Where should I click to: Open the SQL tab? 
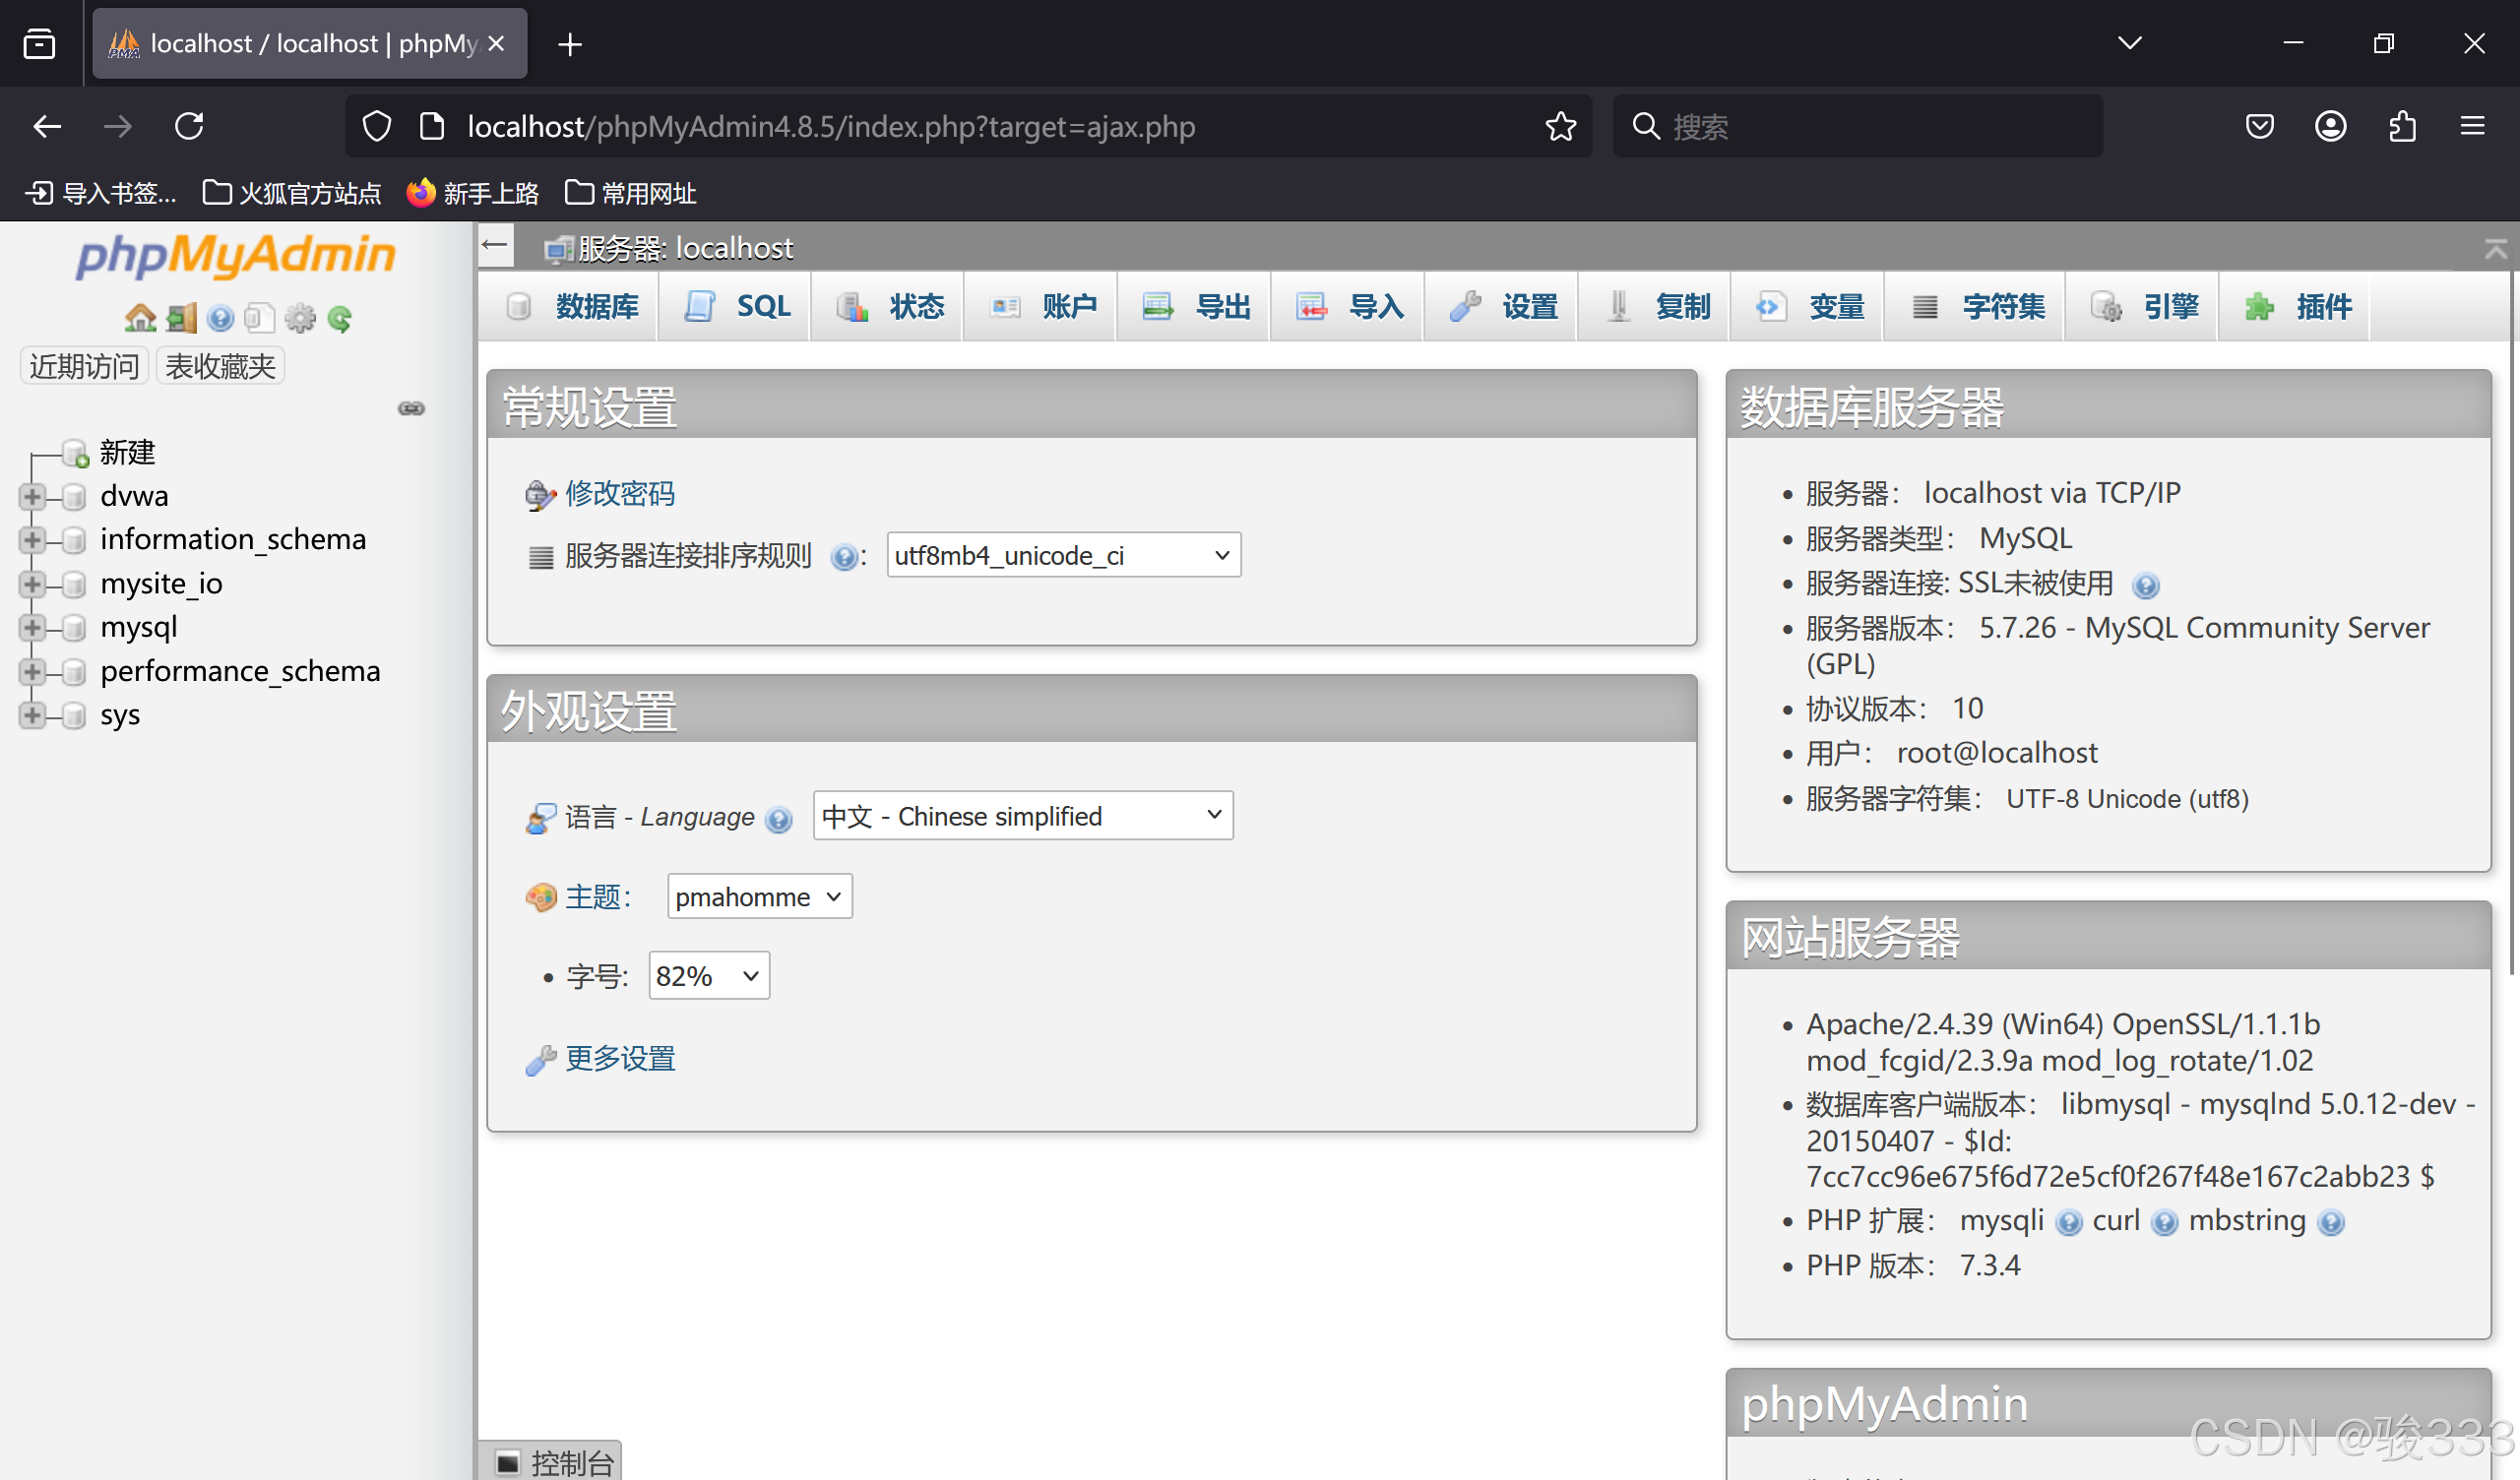(737, 307)
